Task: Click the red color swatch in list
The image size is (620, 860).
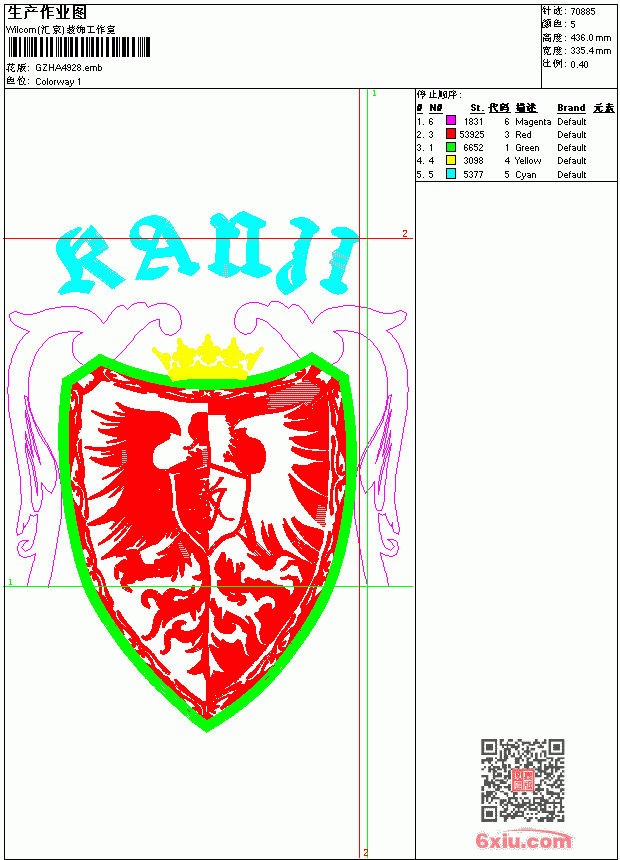Action: (450, 133)
